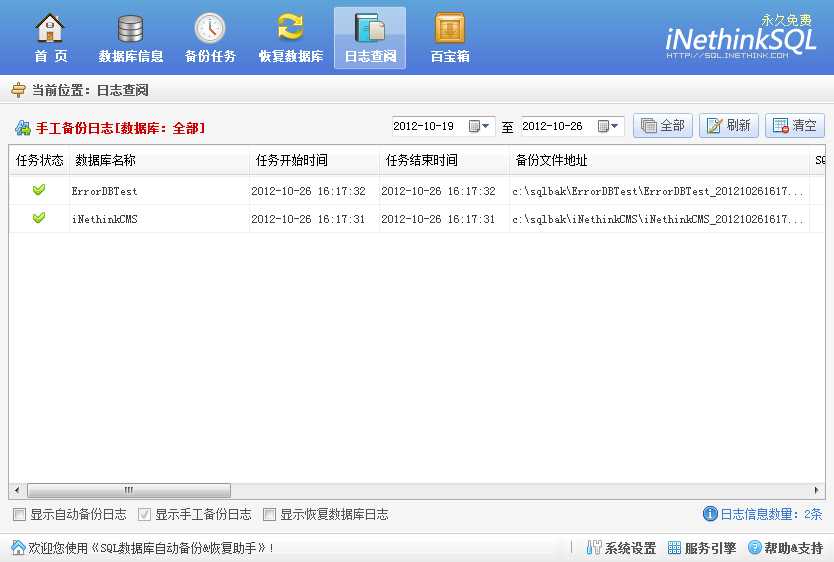This screenshot has height=562, width=834.
Task: Toggle 显示手工备份日志 checkbox
Action: (144, 514)
